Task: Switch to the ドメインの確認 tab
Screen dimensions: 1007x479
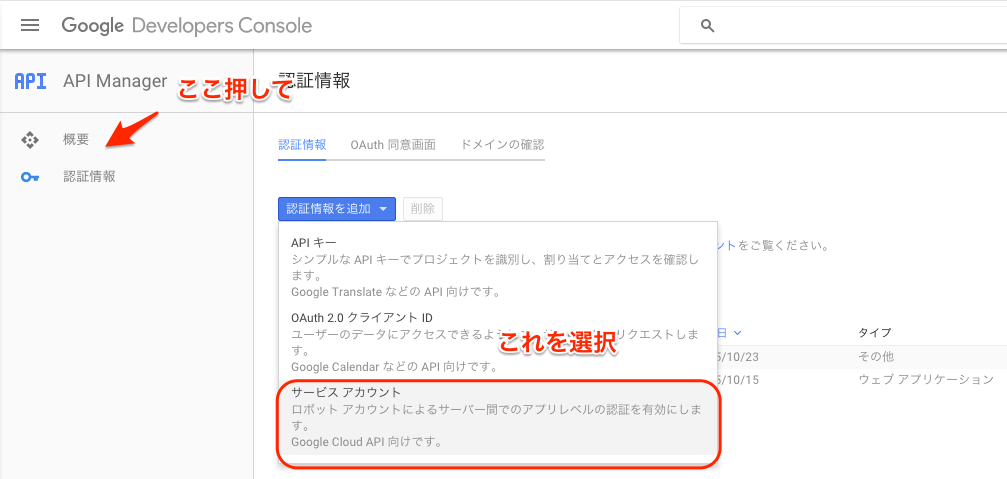Action: tap(502, 144)
